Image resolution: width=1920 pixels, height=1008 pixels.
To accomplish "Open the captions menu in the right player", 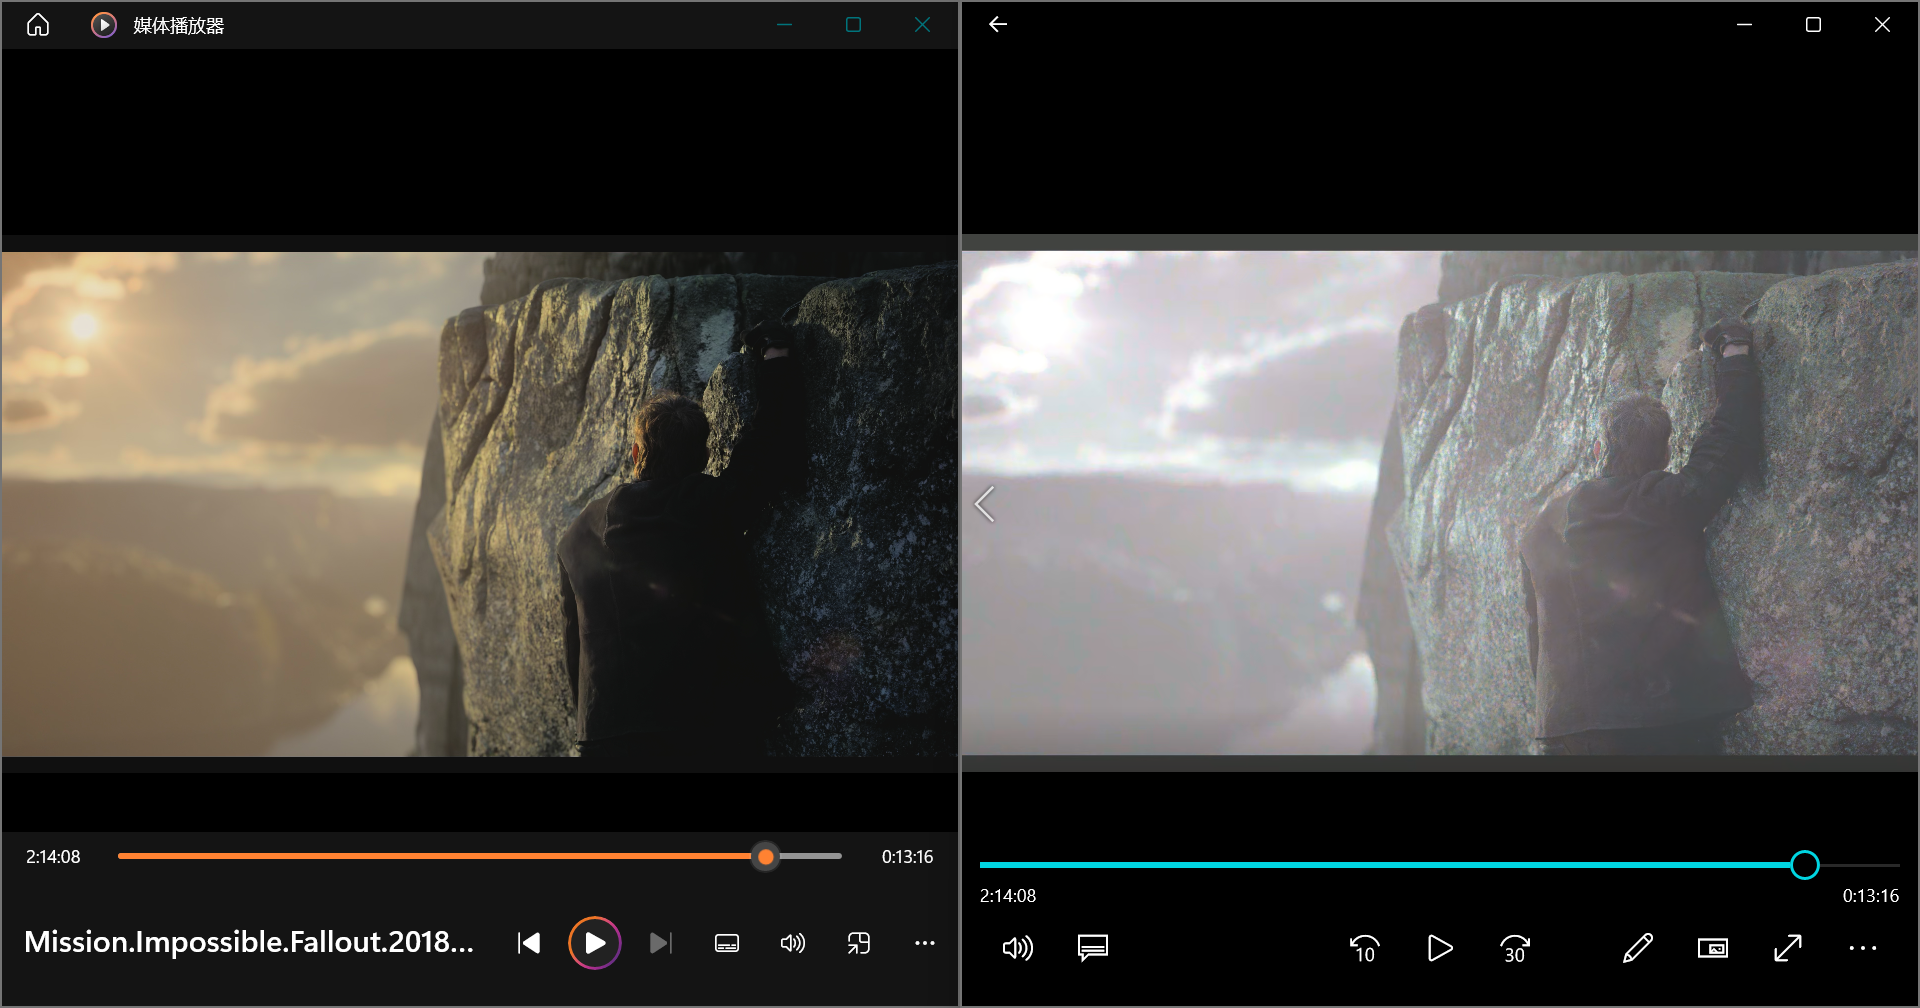I will point(1093,948).
